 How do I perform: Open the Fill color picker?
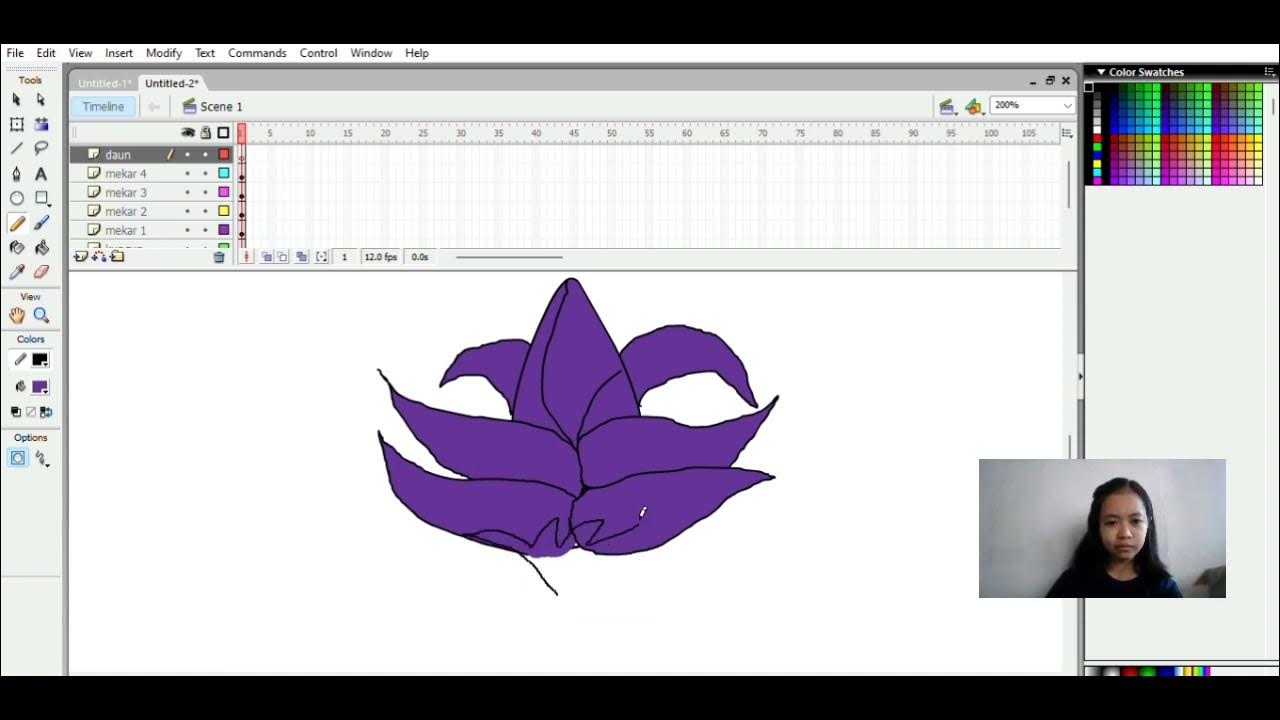click(x=40, y=387)
